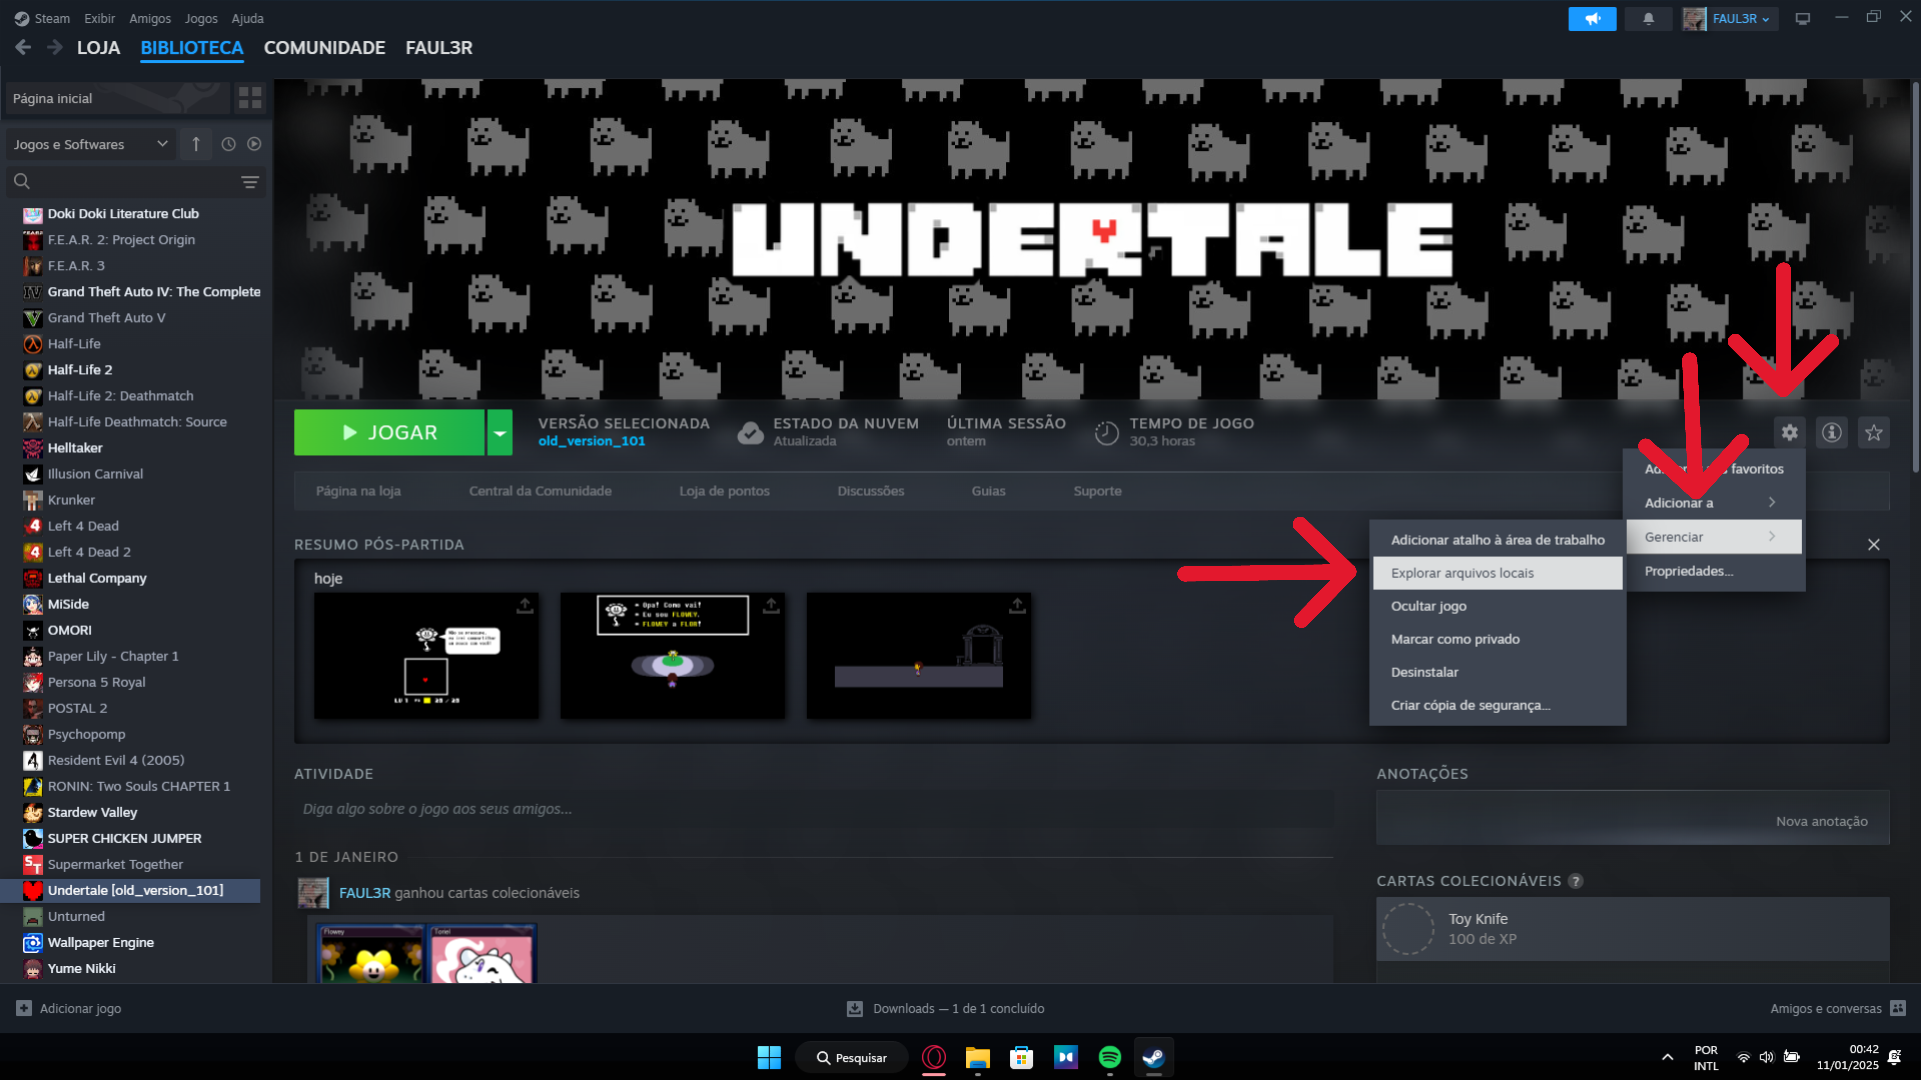Open the Exibir menu
The image size is (1921, 1080).
[x=99, y=18]
